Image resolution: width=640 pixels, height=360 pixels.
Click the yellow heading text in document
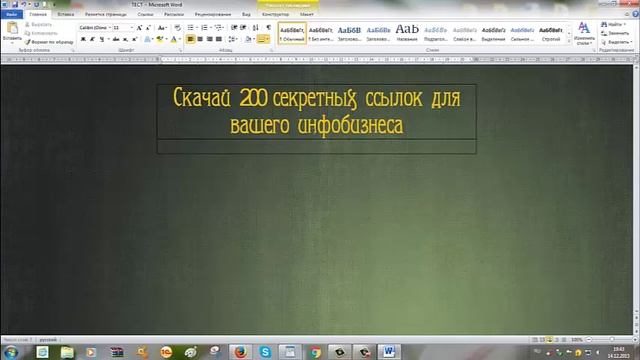[317, 111]
